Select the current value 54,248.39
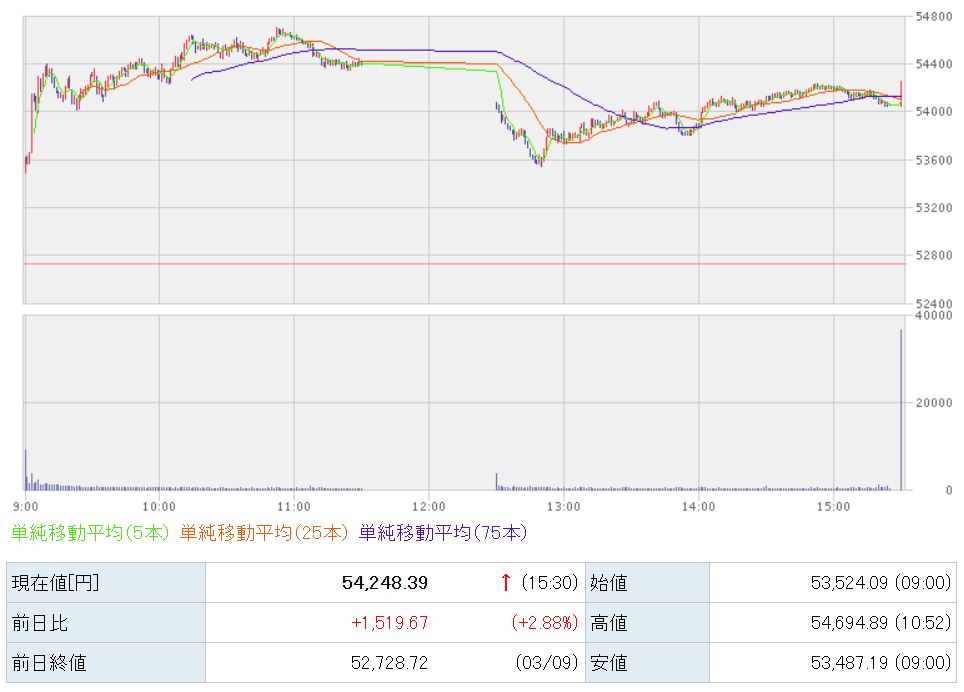The height and width of the screenshot is (692, 964). 385,583
